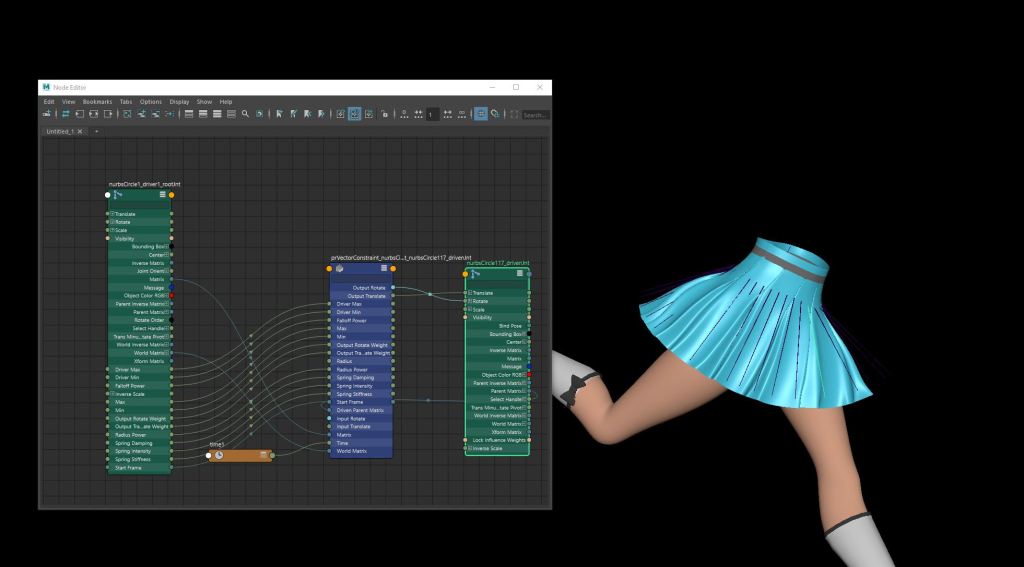
Task: Click joint icon on nurbsCircle1_driver1_rootJnt node
Action: (x=118, y=195)
